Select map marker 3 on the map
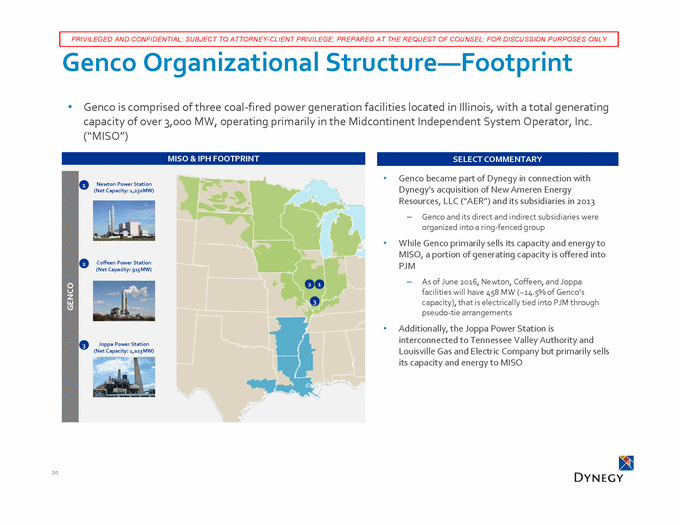The width and height of the screenshot is (680, 525). click(x=314, y=301)
